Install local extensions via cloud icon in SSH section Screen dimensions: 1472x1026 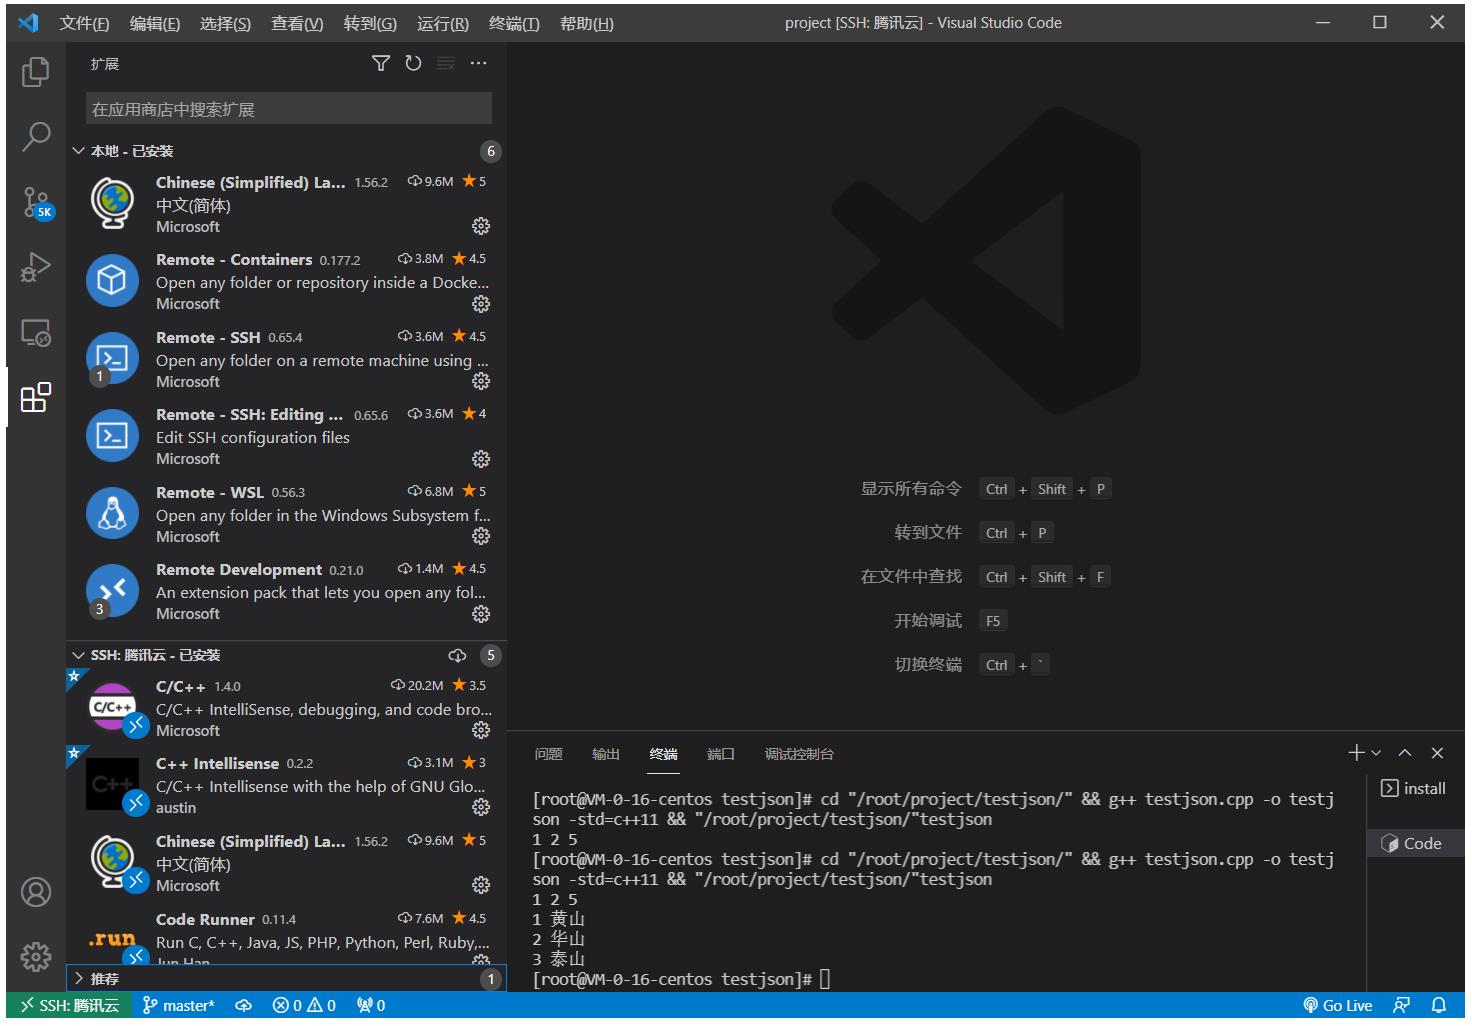pos(457,656)
